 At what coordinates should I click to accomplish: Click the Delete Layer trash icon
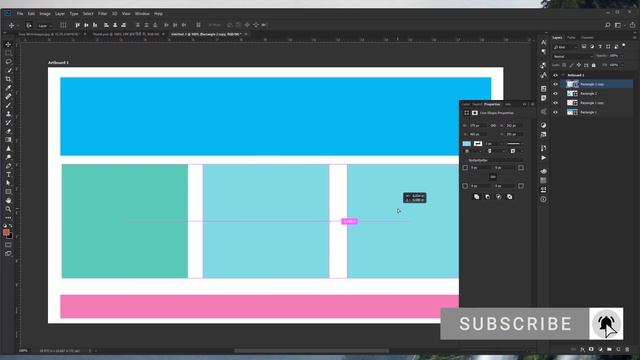click(x=627, y=350)
